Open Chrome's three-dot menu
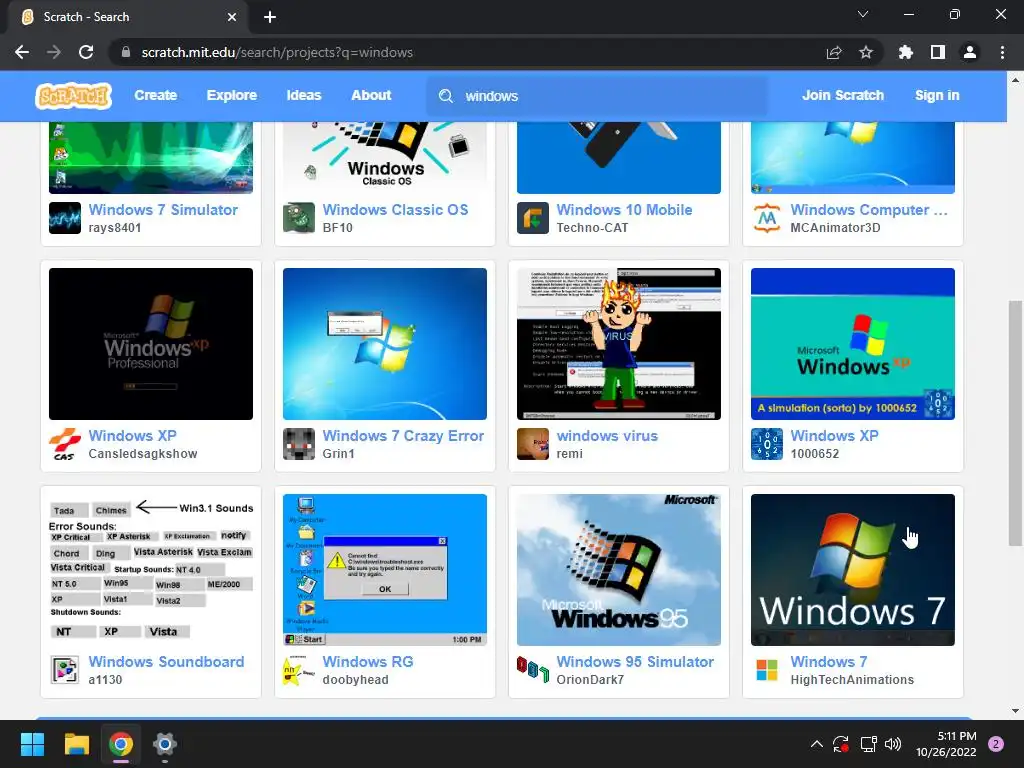1024x768 pixels. (x=1002, y=52)
